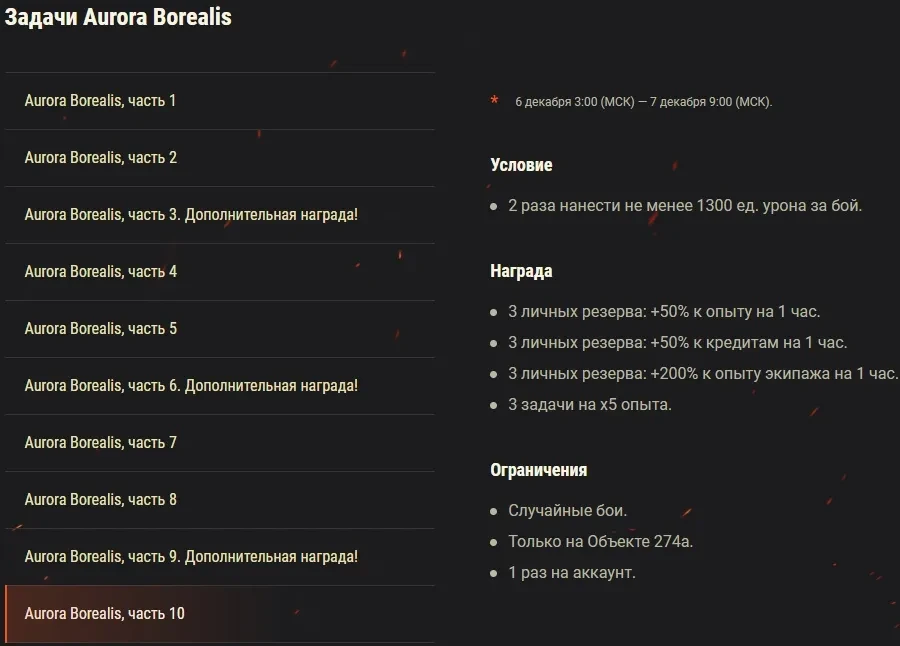Open часть 9 with Дополнительная награда
Screen dimensions: 900x646
(191, 557)
